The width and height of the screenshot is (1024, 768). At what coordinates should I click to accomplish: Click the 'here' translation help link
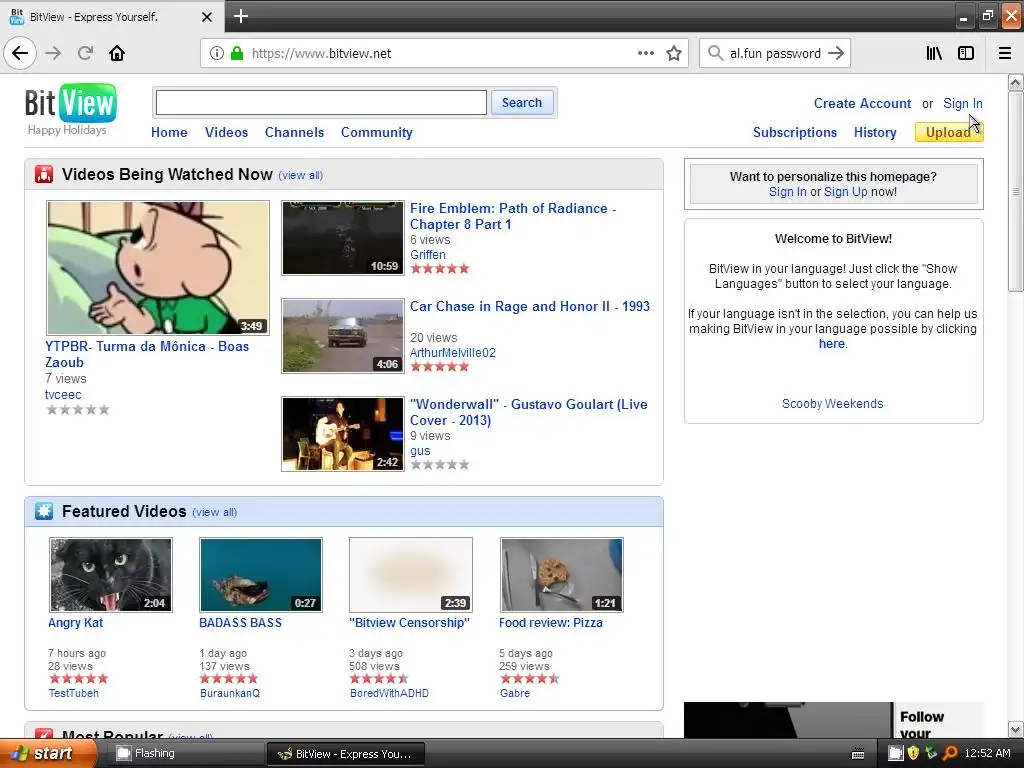831,344
